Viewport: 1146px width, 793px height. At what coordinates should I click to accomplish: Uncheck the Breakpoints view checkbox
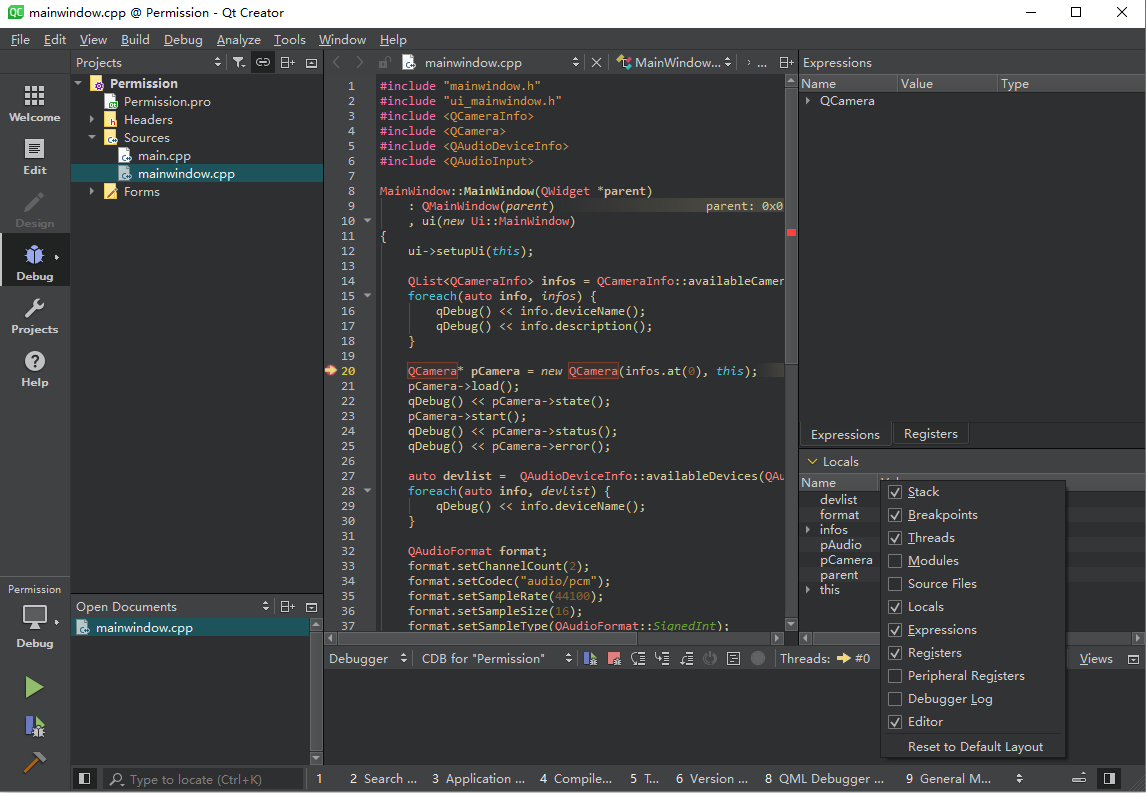[x=895, y=515]
